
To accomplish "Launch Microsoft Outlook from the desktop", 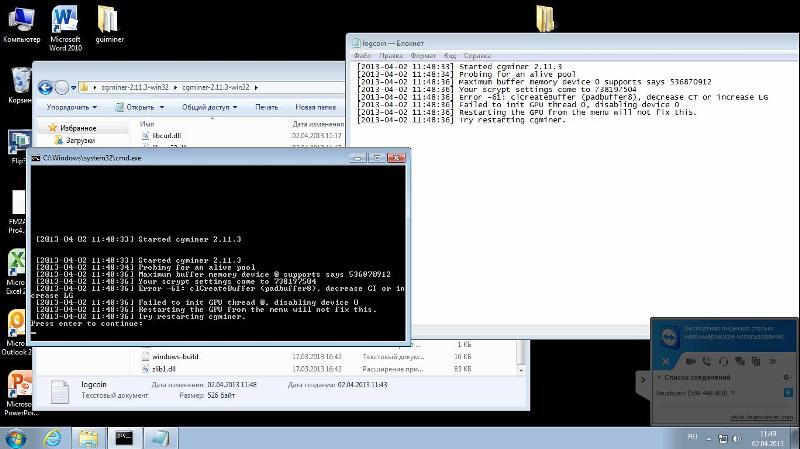I will pos(16,332).
